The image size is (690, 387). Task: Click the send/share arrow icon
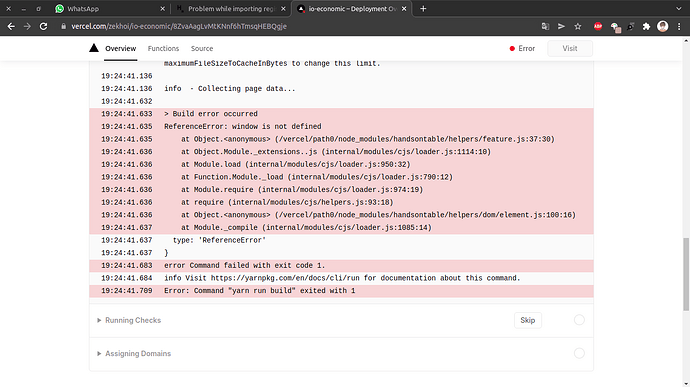click(x=561, y=26)
